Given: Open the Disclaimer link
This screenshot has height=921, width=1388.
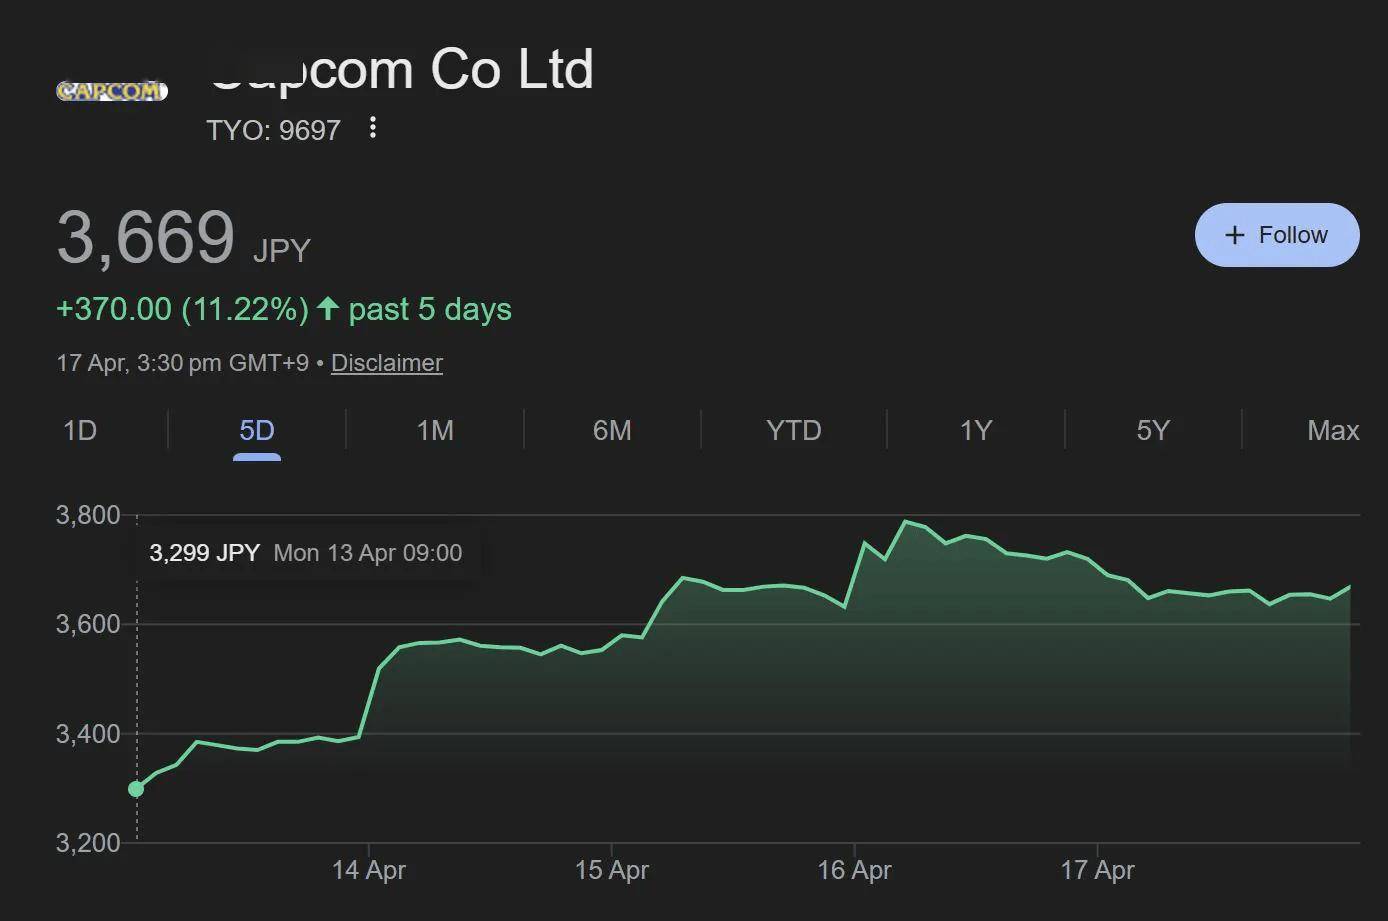Looking at the screenshot, I should (386, 363).
